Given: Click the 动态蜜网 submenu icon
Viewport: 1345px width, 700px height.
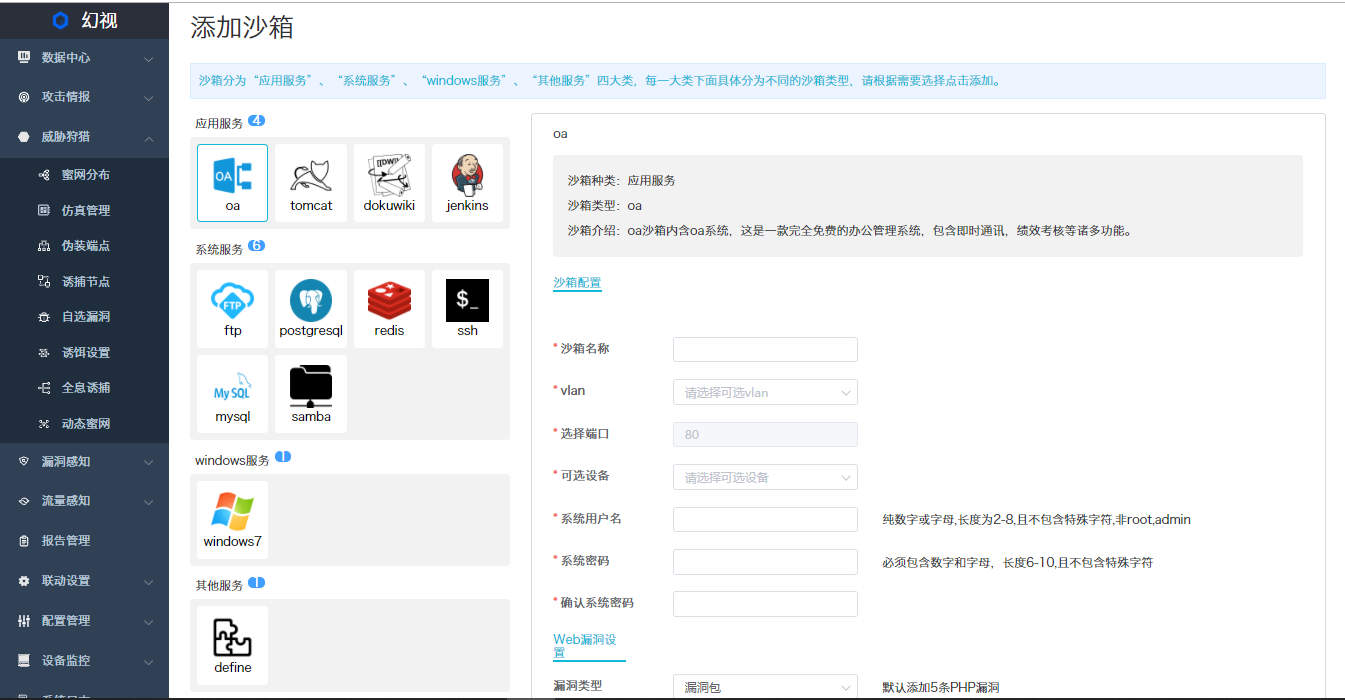Looking at the screenshot, I should [x=44, y=424].
